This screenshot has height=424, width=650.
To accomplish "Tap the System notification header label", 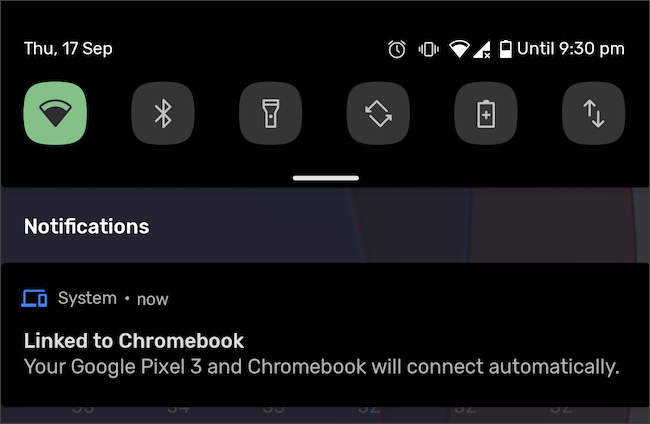I will click(x=87, y=298).
